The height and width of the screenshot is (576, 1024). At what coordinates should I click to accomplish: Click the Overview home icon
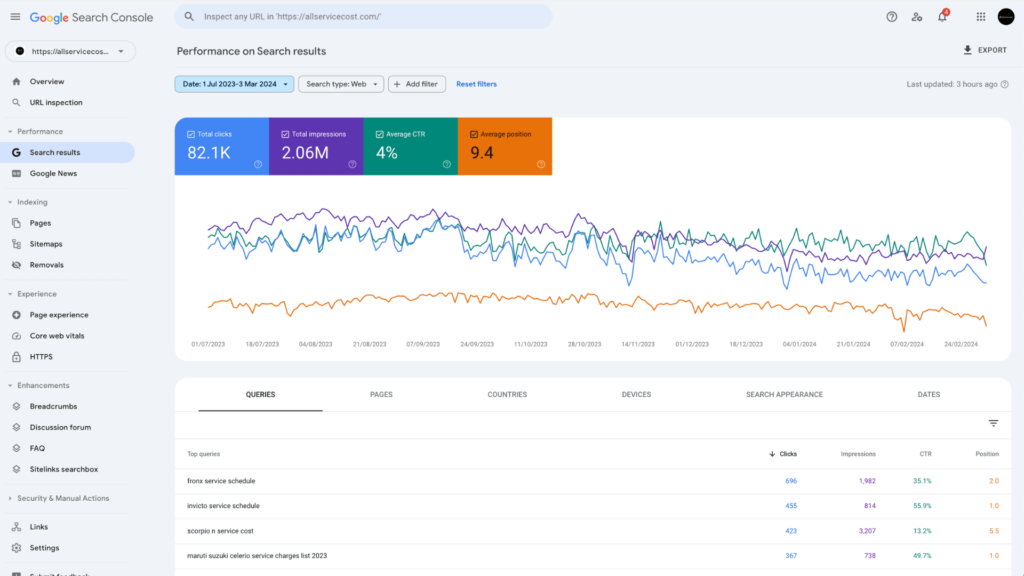click(x=16, y=82)
